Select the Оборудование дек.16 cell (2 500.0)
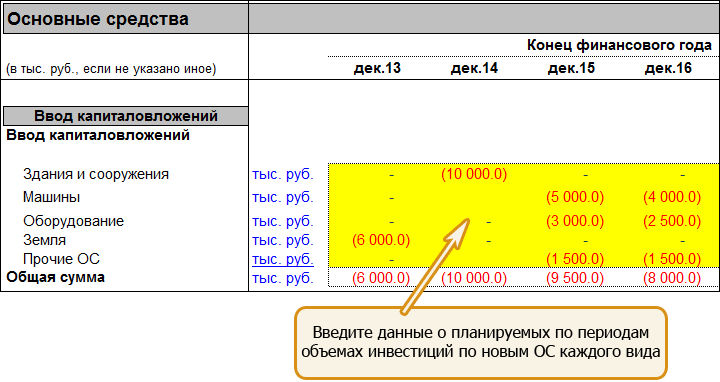 pyautogui.click(x=672, y=221)
